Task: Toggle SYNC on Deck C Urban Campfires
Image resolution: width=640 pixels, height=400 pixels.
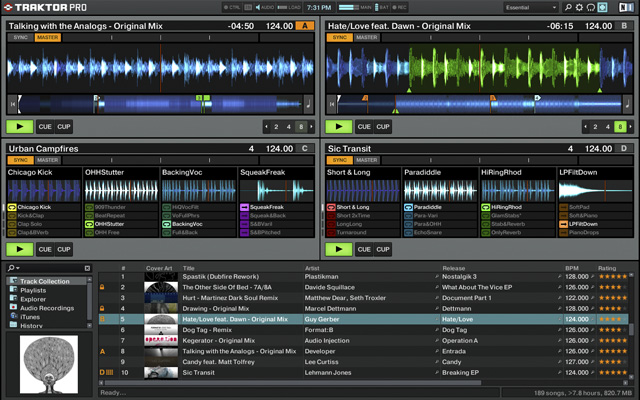Action: (x=20, y=160)
